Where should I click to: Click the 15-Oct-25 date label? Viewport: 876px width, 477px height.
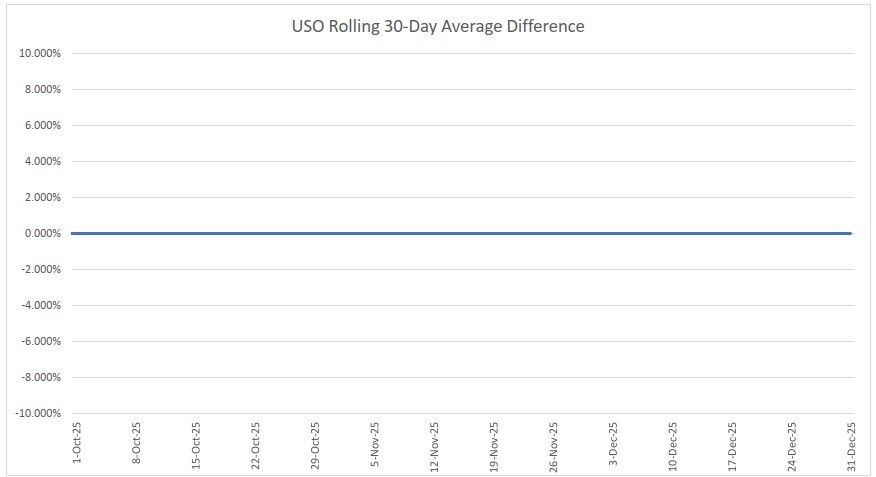click(195, 443)
